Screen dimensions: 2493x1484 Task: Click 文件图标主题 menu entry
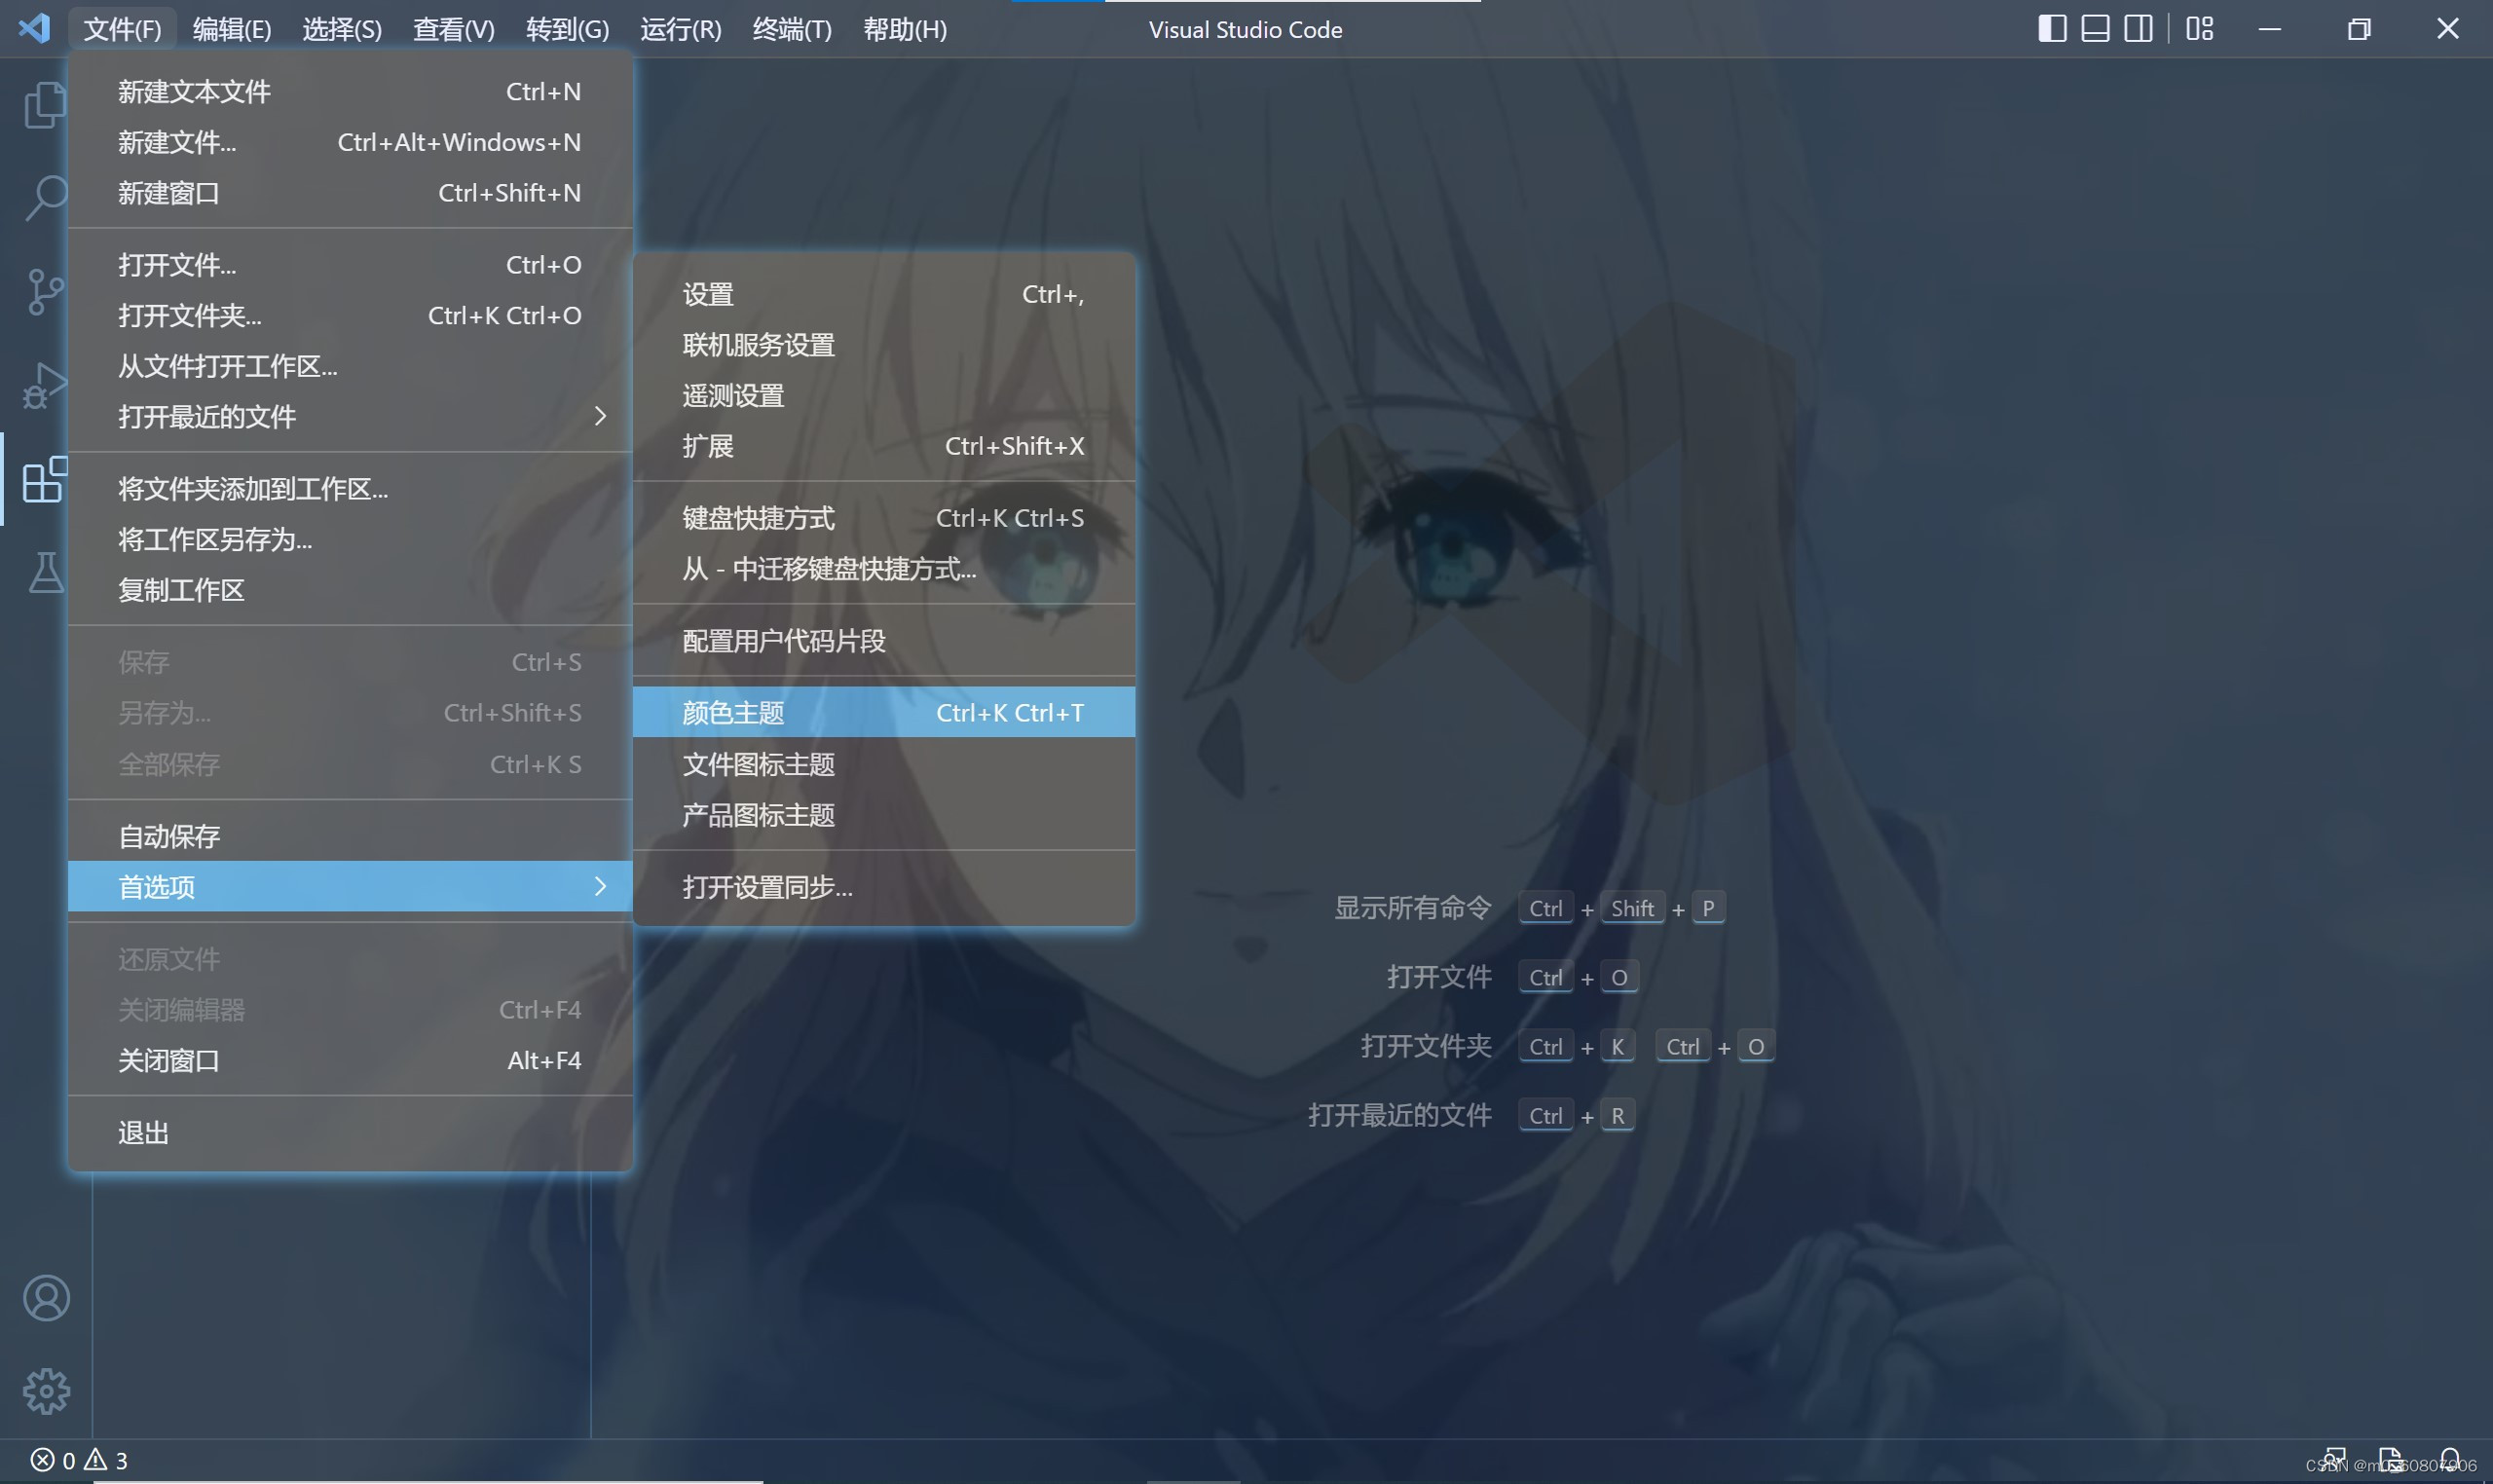click(x=758, y=764)
